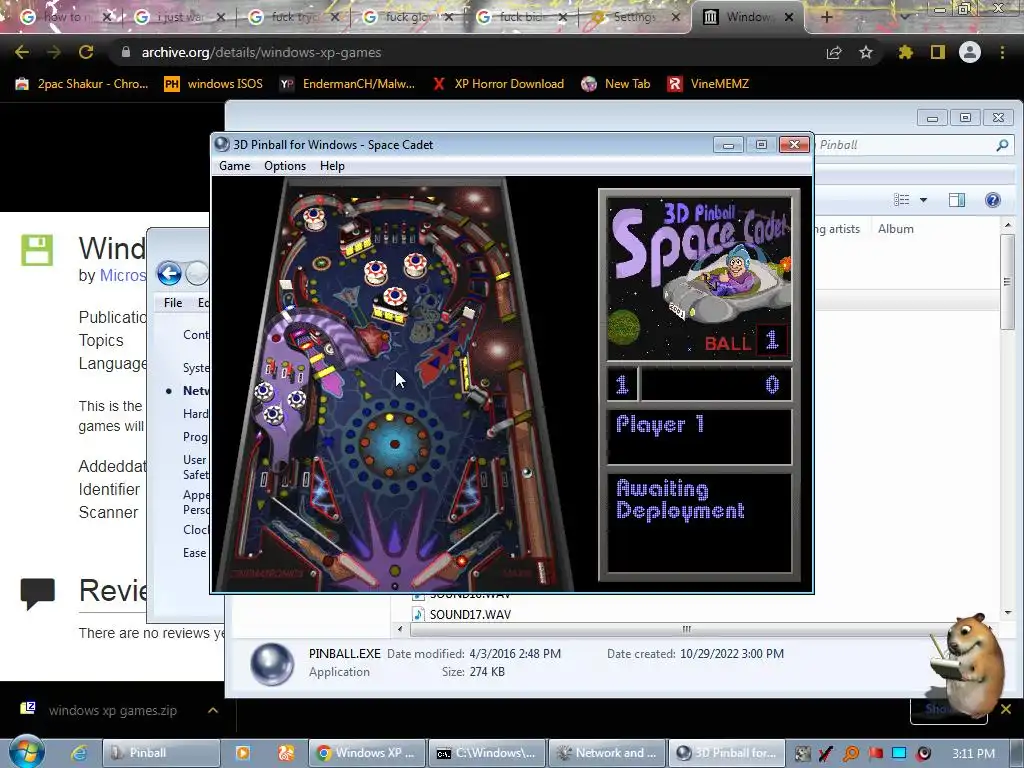Open Explorer help question mark icon

pos(993,200)
